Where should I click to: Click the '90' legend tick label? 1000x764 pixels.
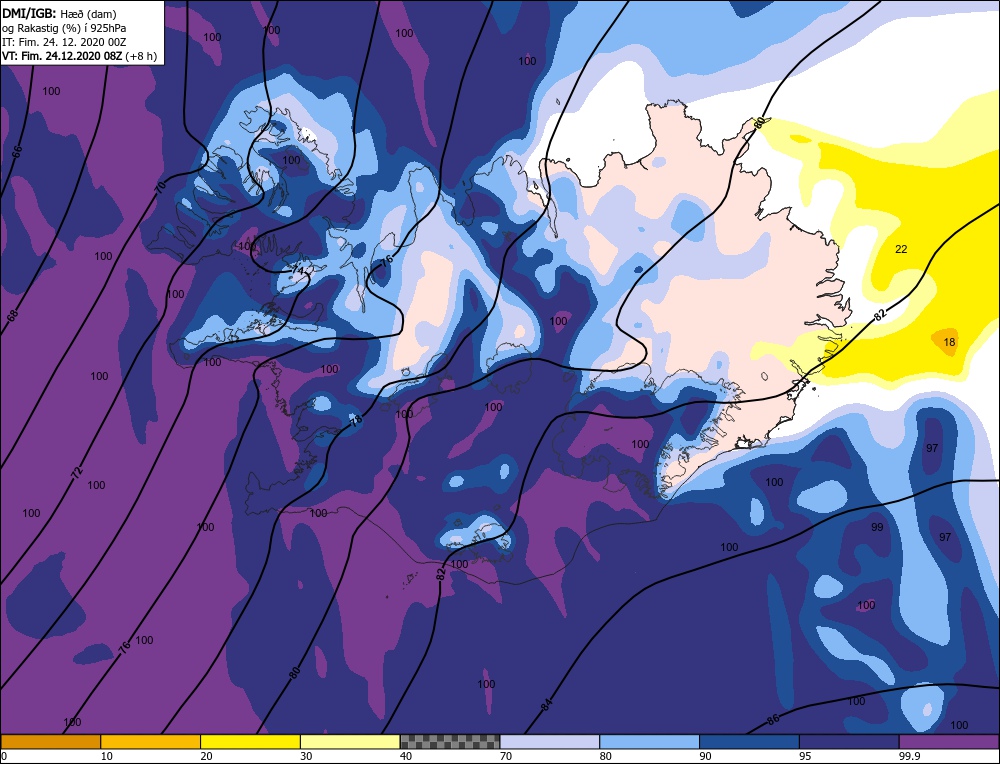(705, 756)
